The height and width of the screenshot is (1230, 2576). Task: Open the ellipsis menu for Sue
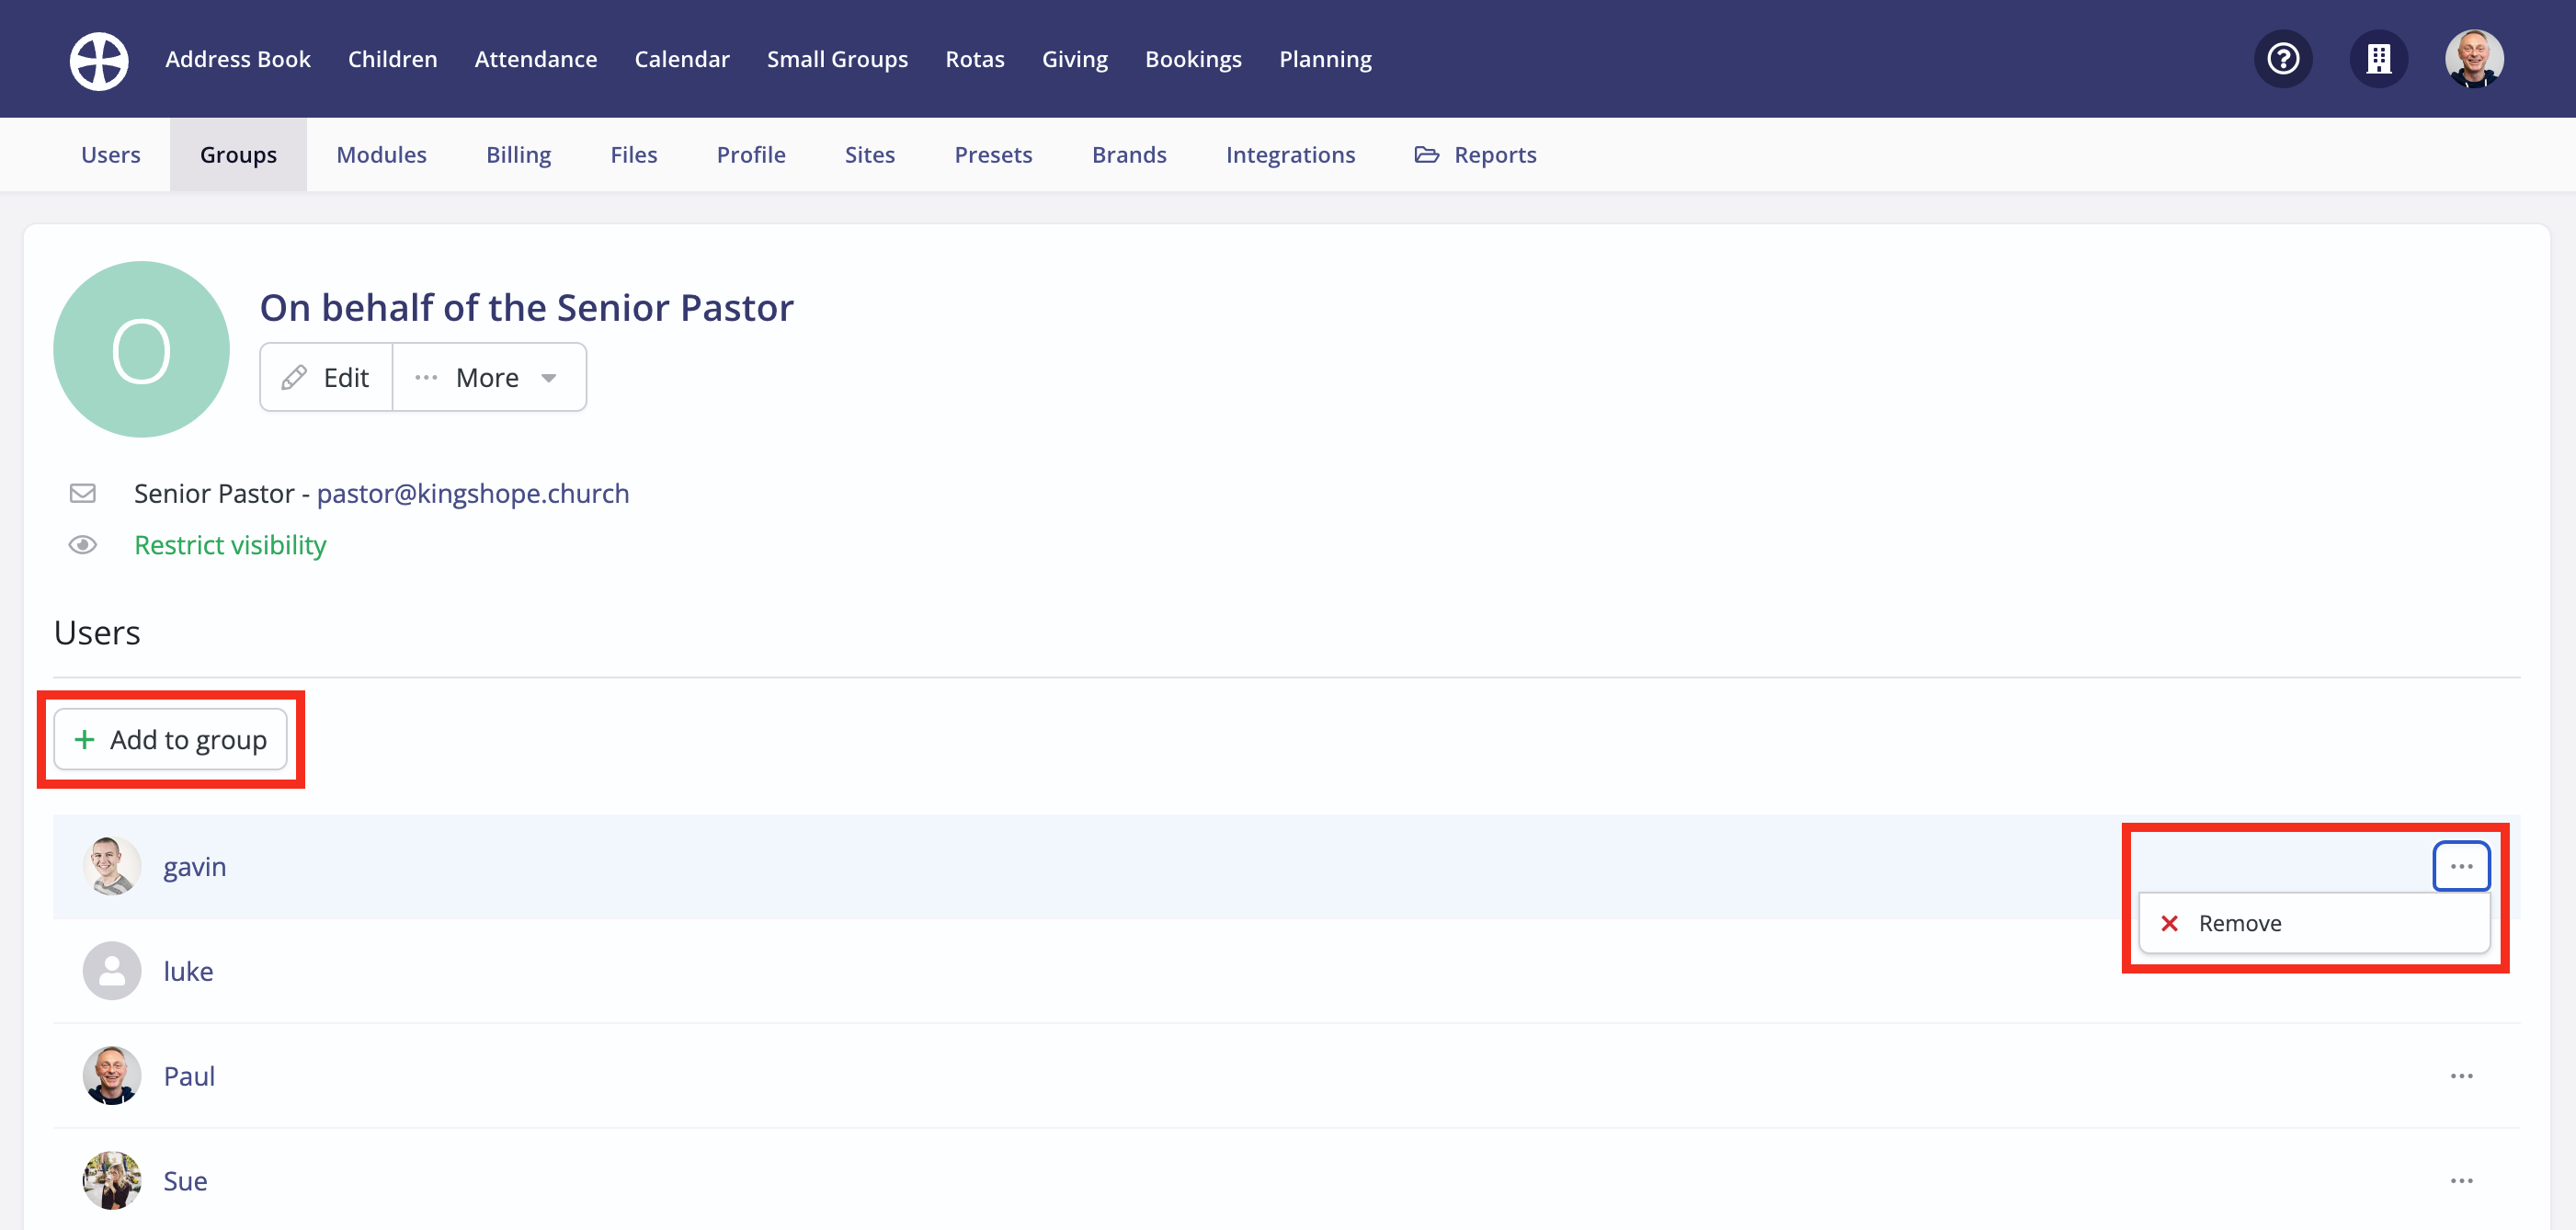click(x=2461, y=1181)
